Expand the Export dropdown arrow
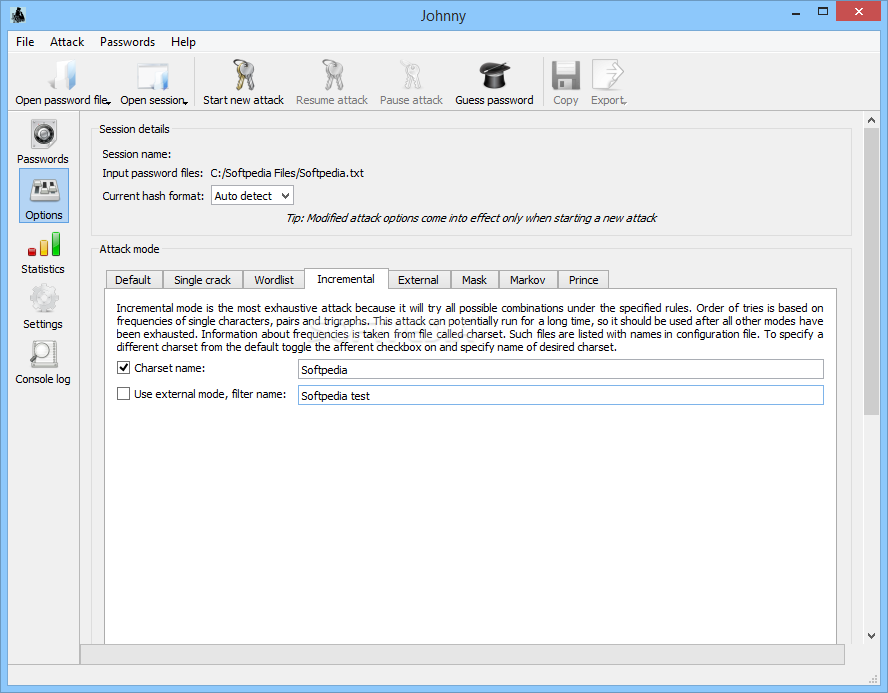This screenshot has height=693, width=888. pos(625,102)
